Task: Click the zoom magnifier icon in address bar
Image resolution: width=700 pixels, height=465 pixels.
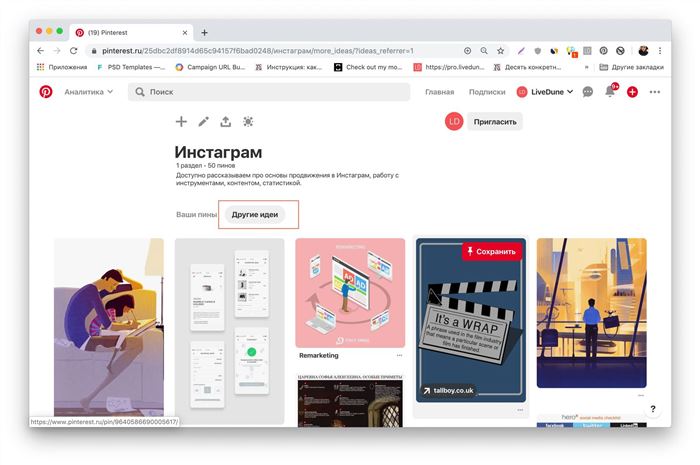Action: pyautogui.click(x=484, y=51)
